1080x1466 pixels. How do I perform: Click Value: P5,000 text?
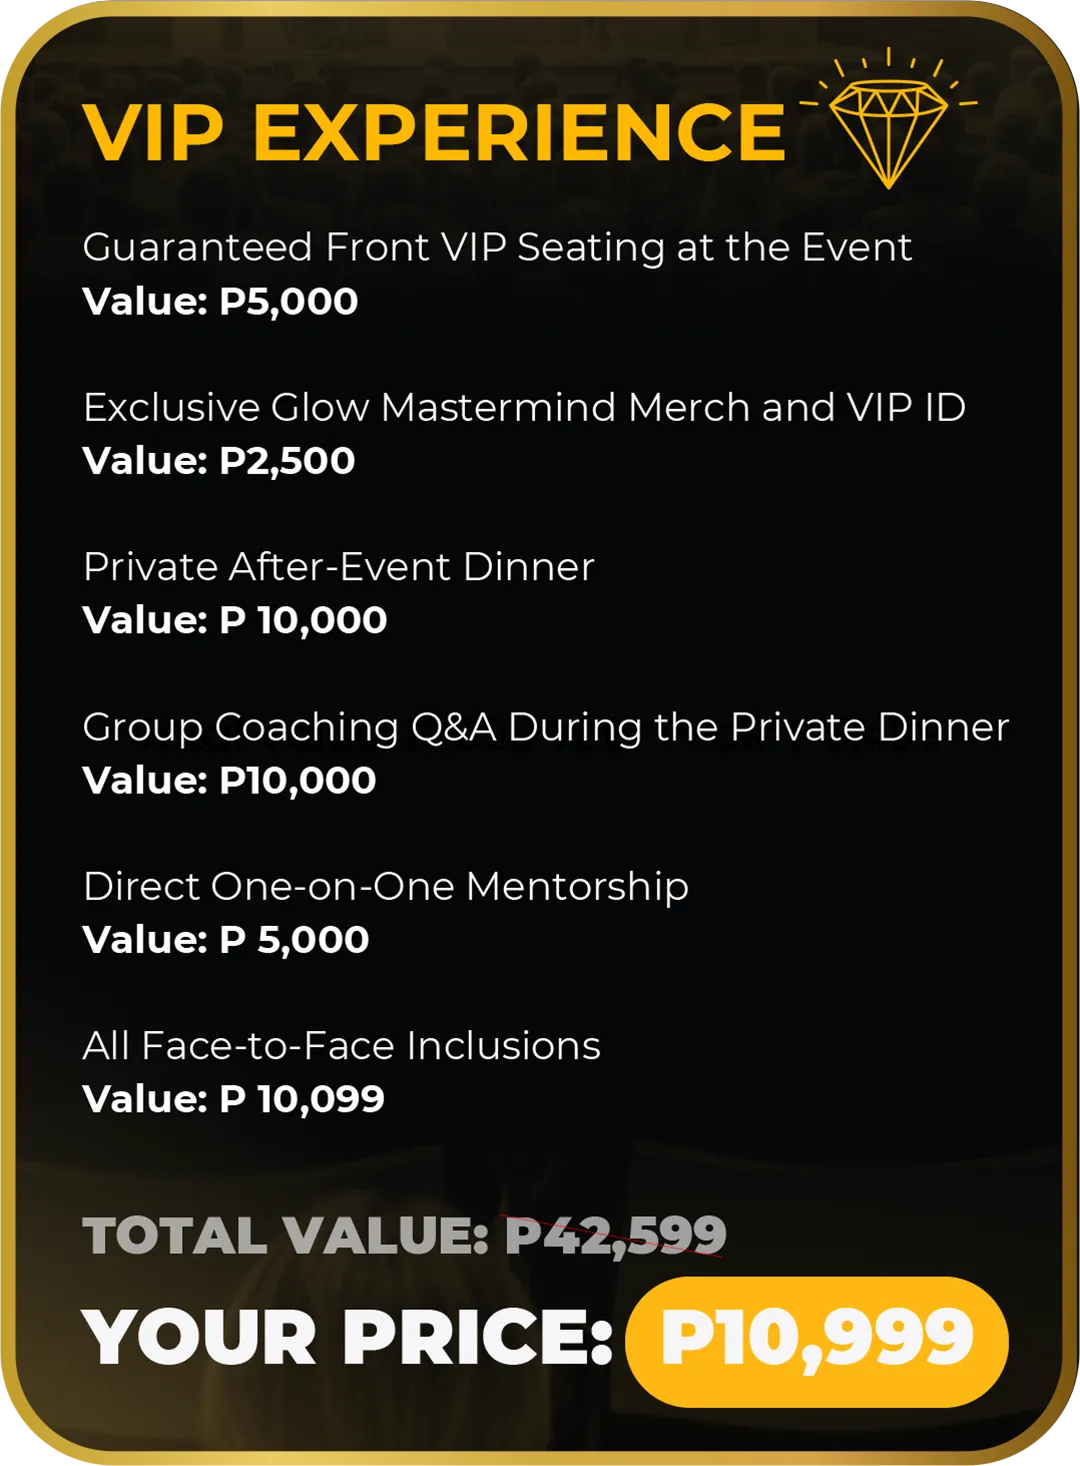pos(220,301)
